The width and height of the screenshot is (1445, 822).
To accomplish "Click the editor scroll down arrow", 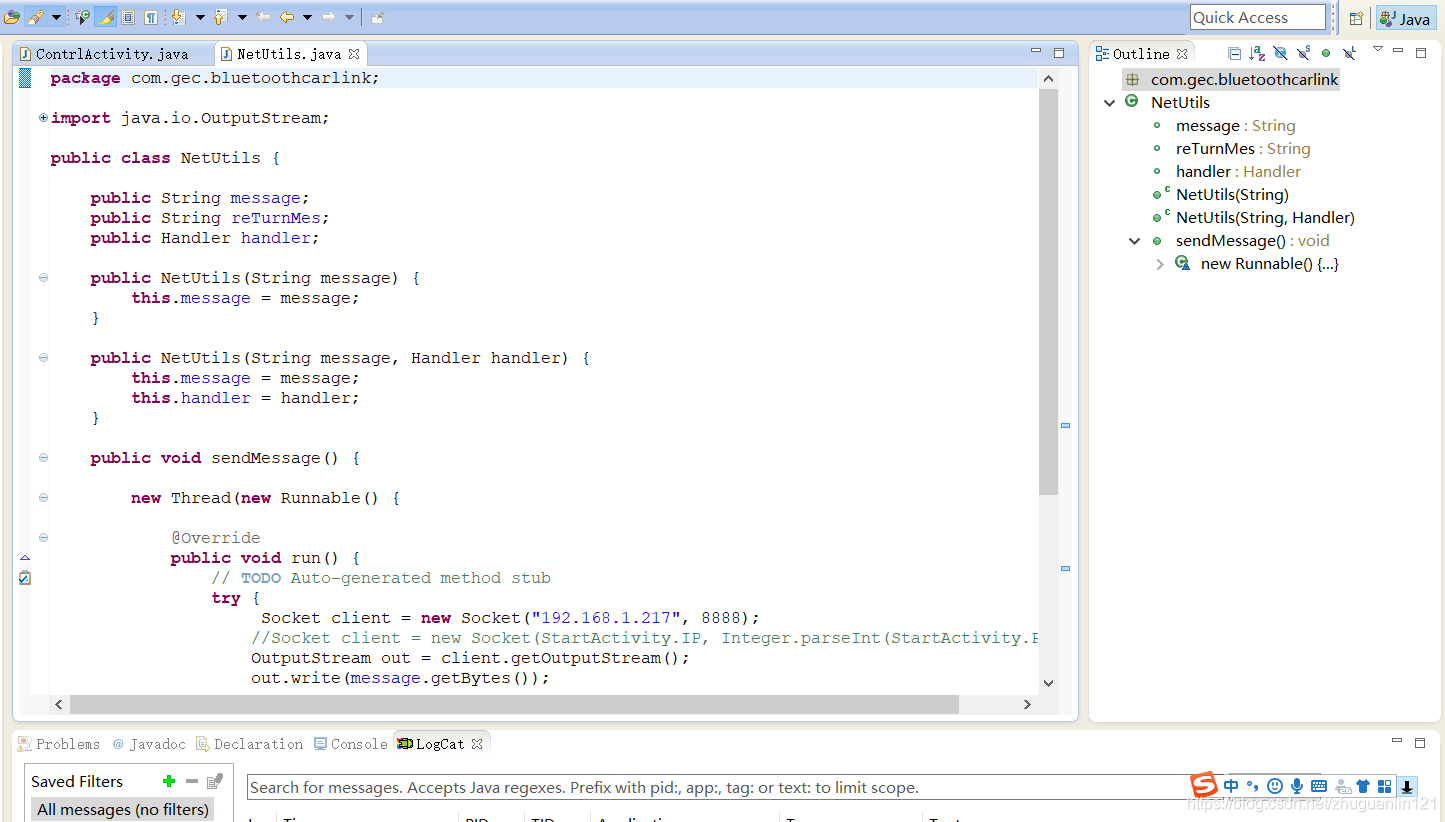I will (x=1048, y=683).
